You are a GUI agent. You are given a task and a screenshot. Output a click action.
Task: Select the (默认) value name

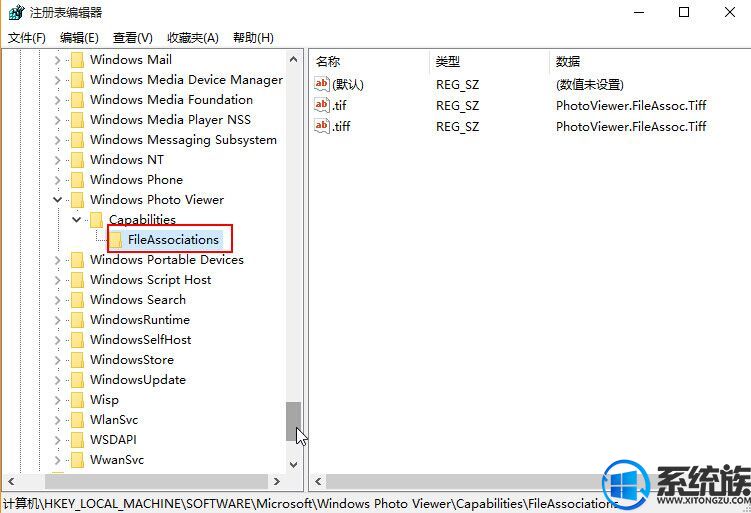(348, 85)
